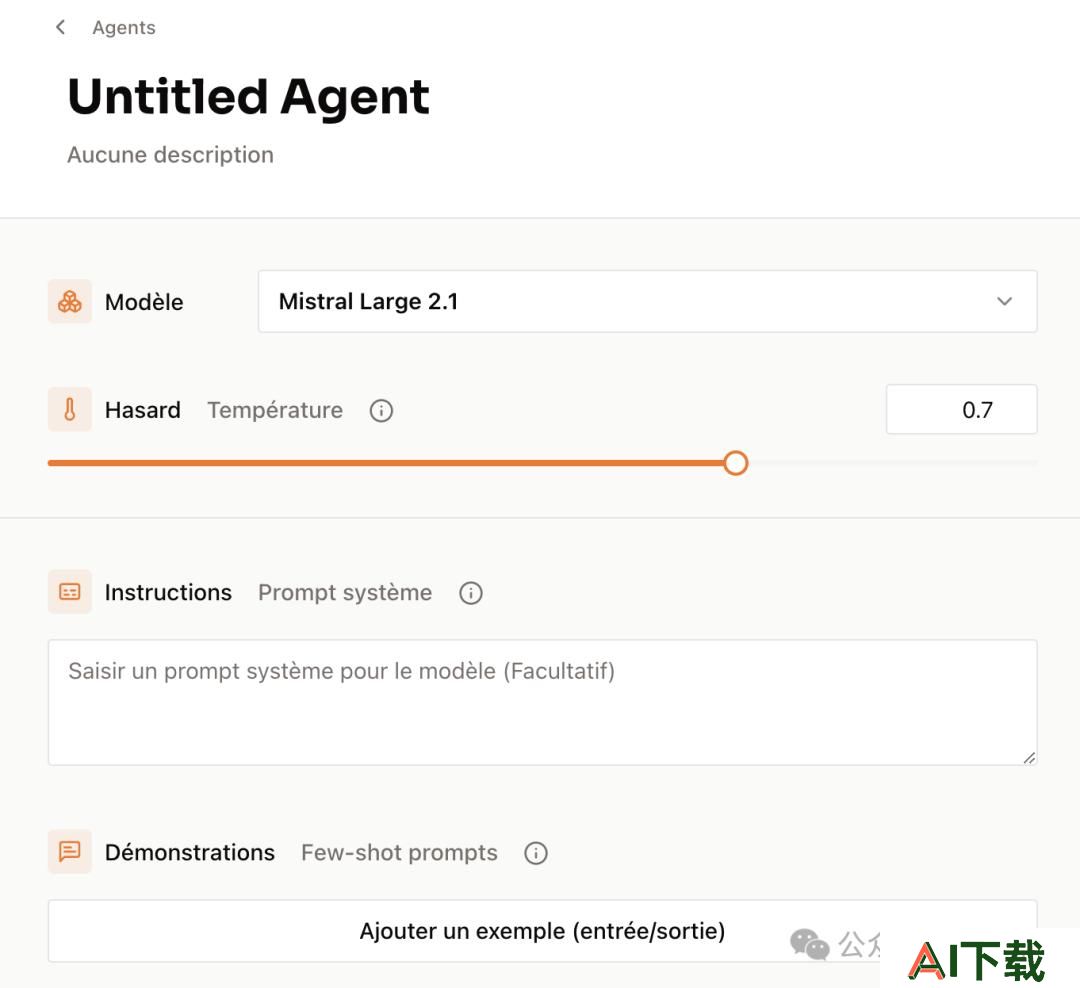Click the temperature slider handle
The width and height of the screenshot is (1080, 988).
pyautogui.click(x=736, y=463)
